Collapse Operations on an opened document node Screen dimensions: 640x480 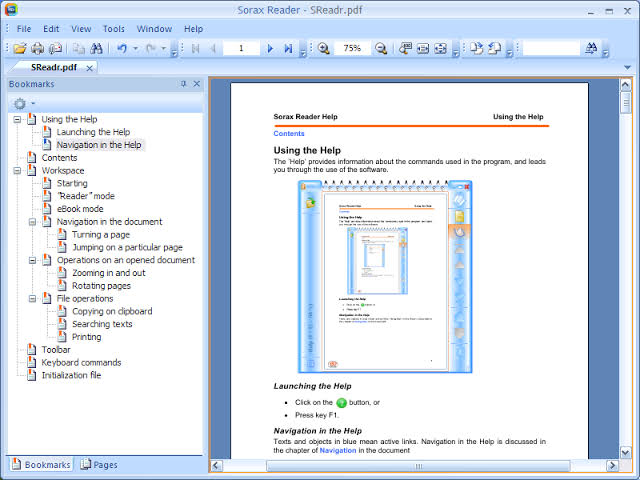[x=32, y=260]
